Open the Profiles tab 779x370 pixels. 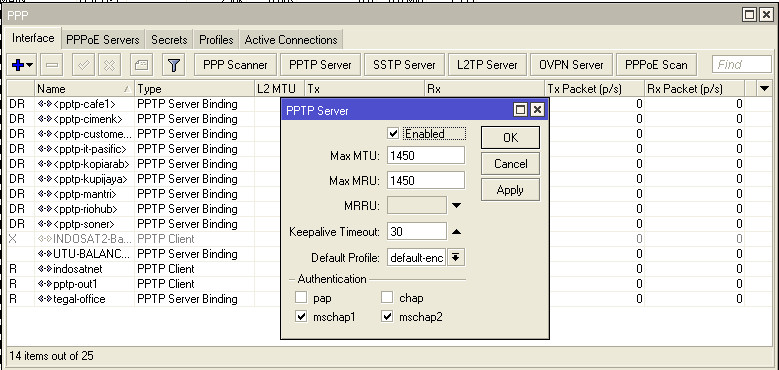[x=216, y=40]
